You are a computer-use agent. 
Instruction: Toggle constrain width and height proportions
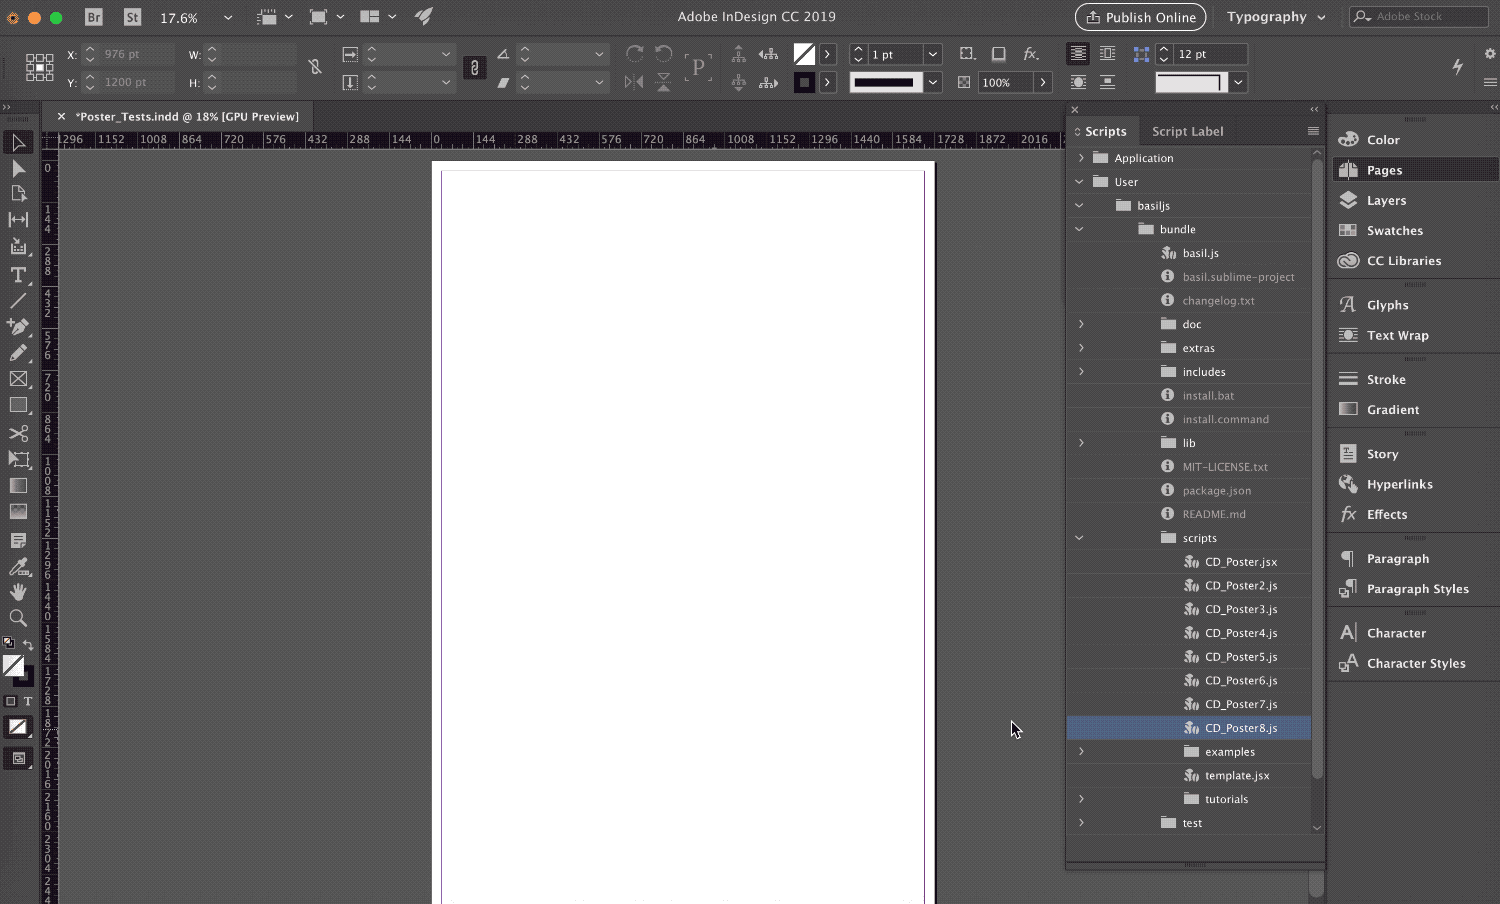315,67
